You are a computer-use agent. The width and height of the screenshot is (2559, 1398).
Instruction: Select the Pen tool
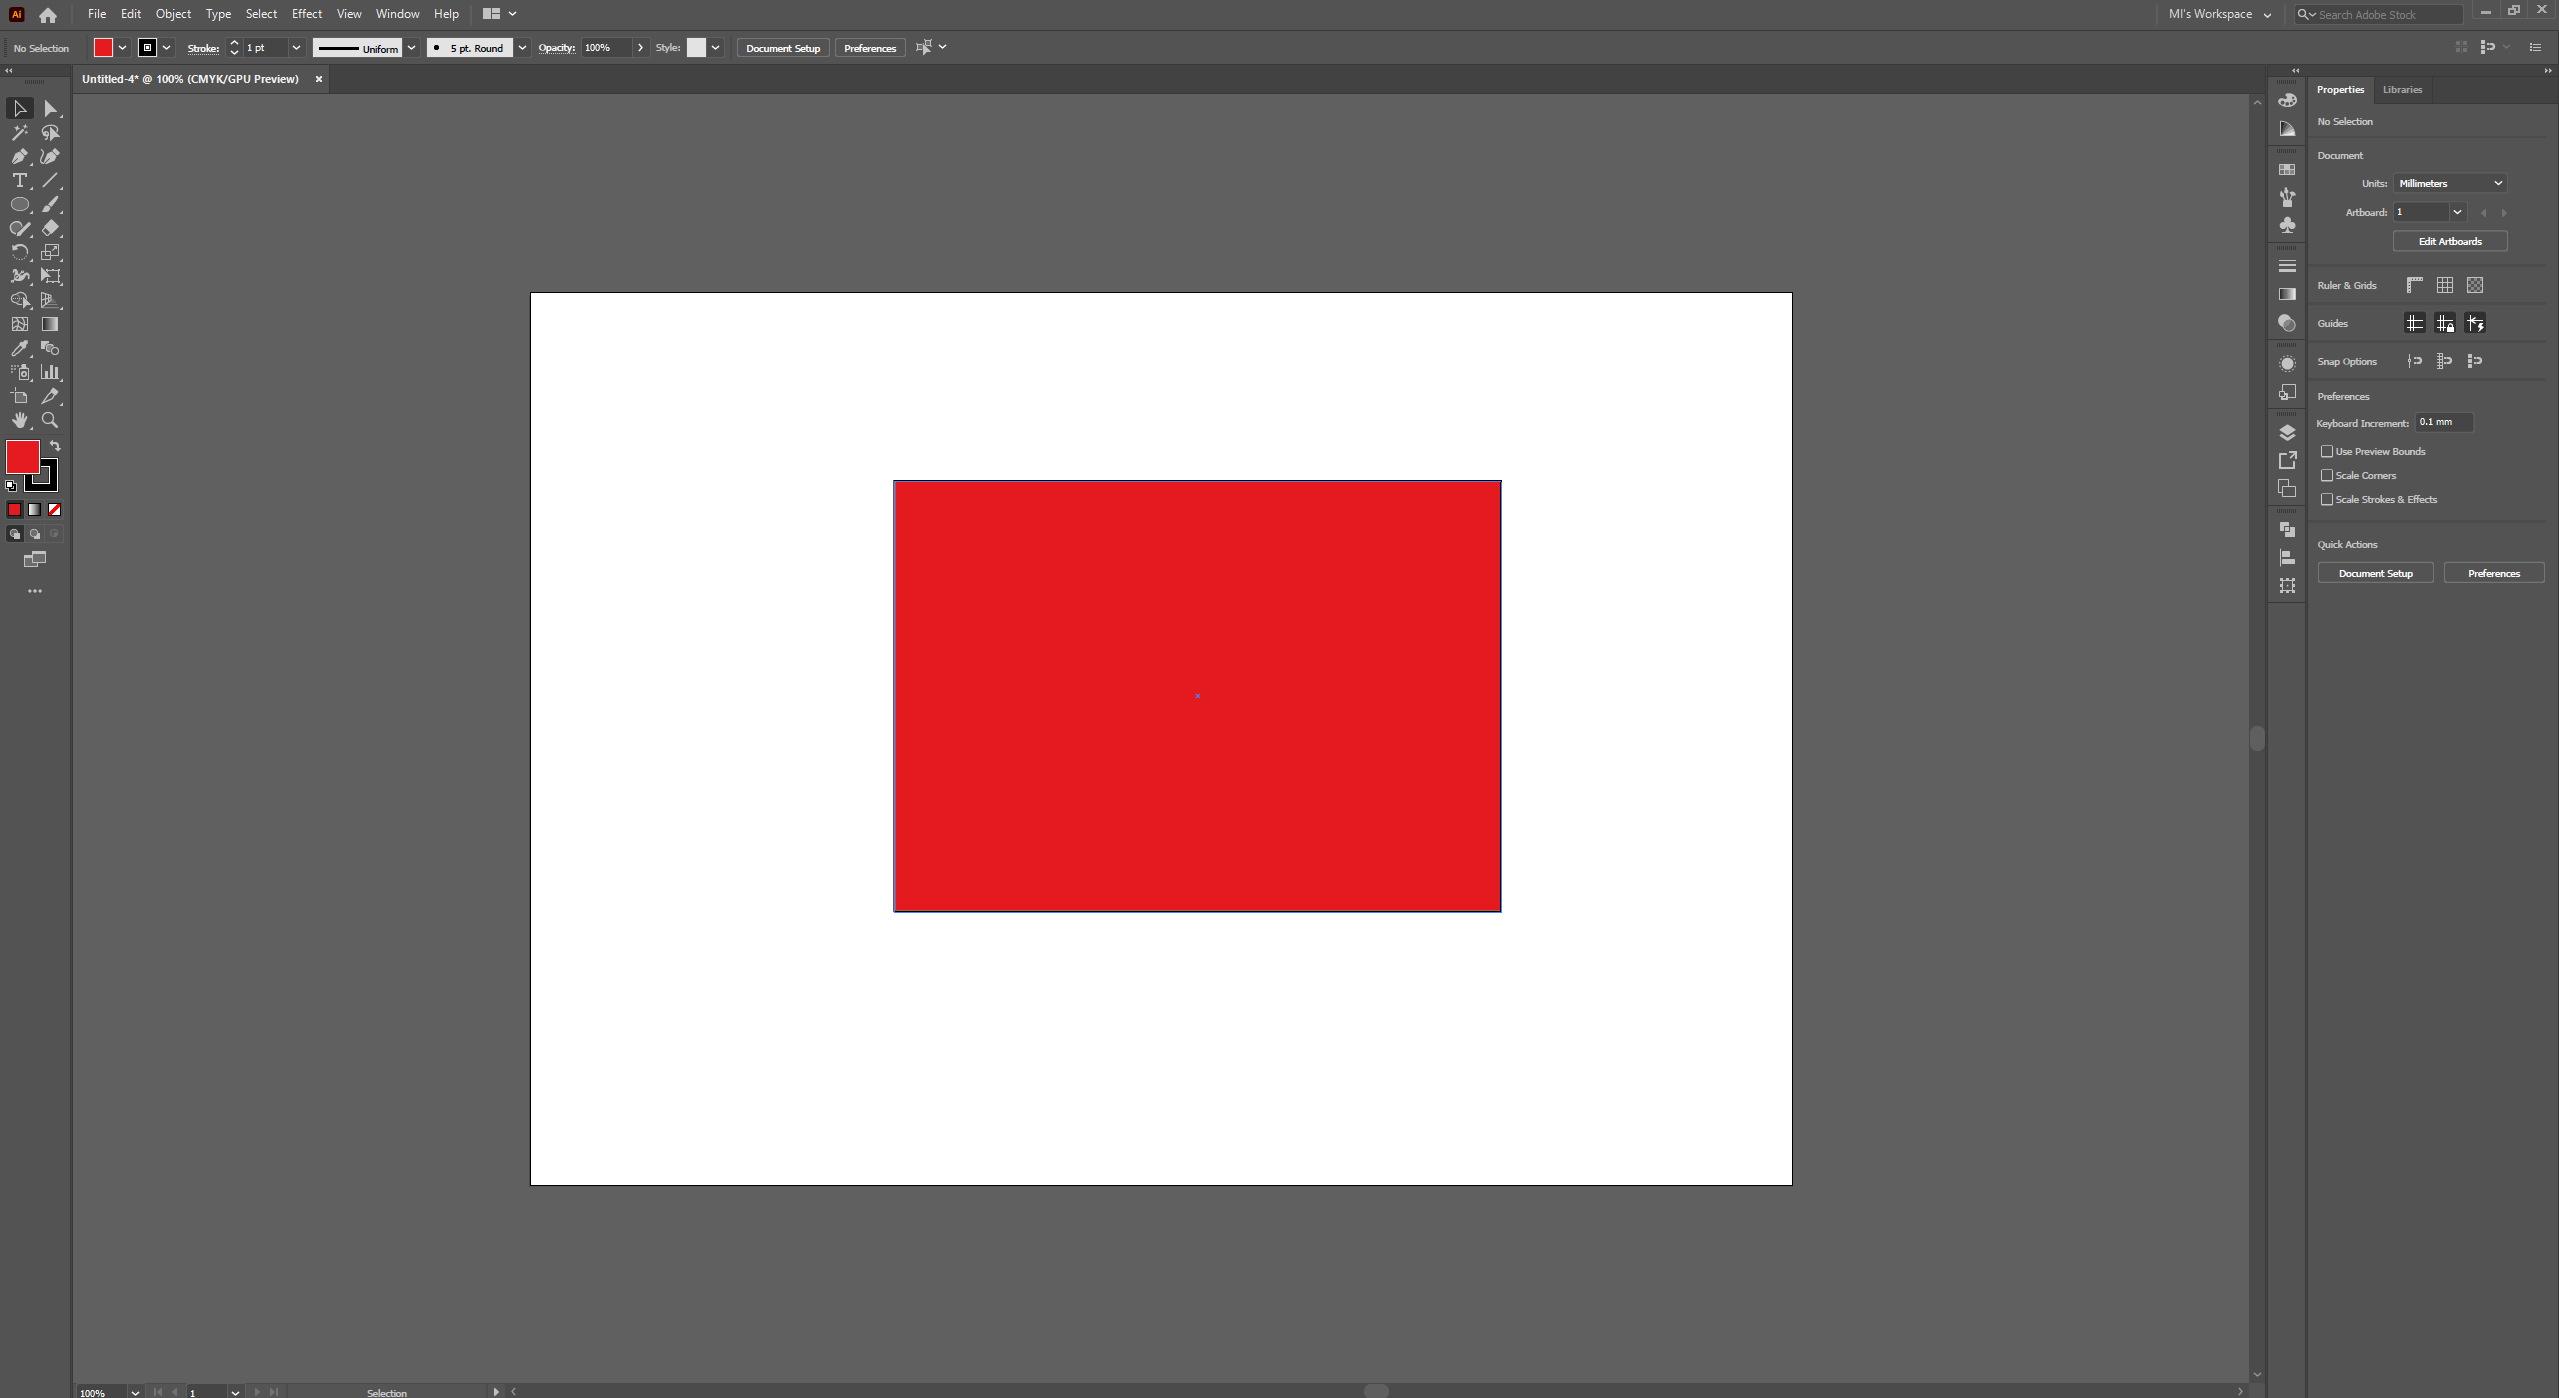pyautogui.click(x=19, y=157)
